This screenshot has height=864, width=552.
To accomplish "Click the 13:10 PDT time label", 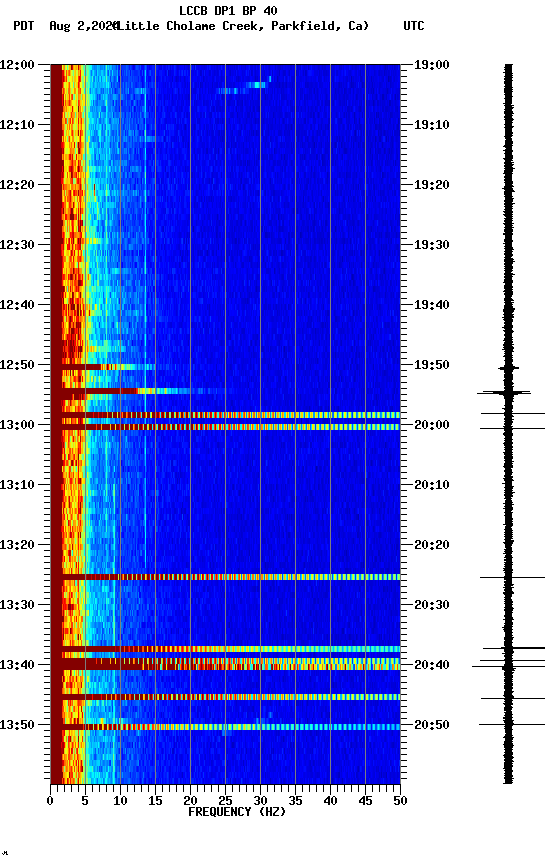I will coord(17,485).
